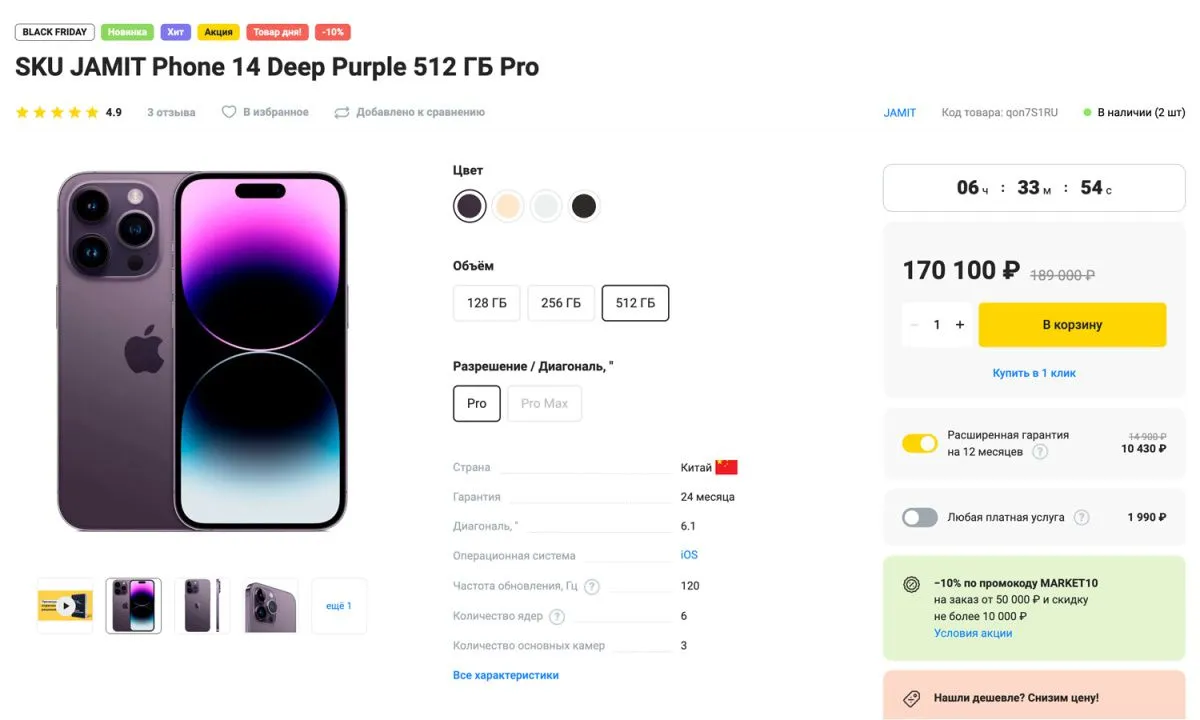Screen dimensions: 1200x720
Task: Choose the Pro Max model option
Action: pyautogui.click(x=544, y=403)
